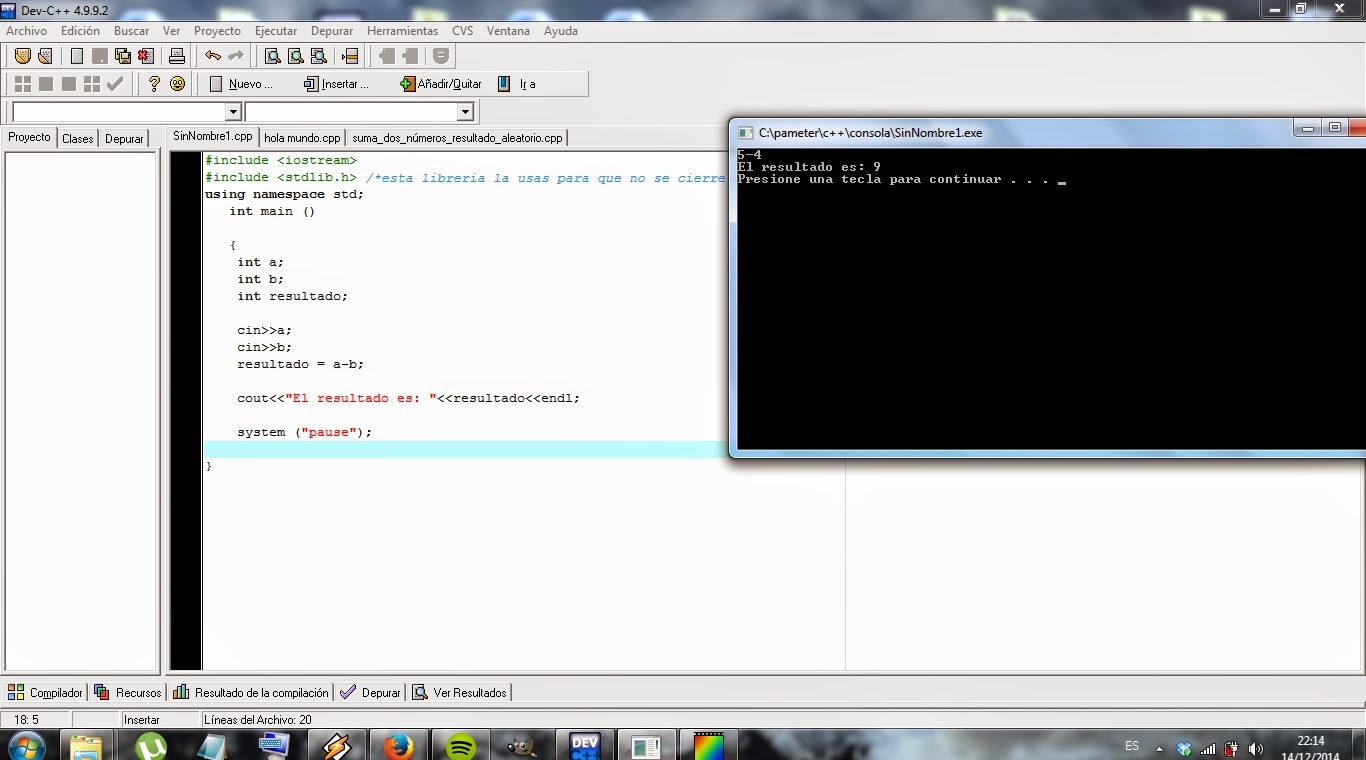The width and height of the screenshot is (1366, 760).
Task: Select the hola mundo.cpp editor tab
Action: (302, 138)
